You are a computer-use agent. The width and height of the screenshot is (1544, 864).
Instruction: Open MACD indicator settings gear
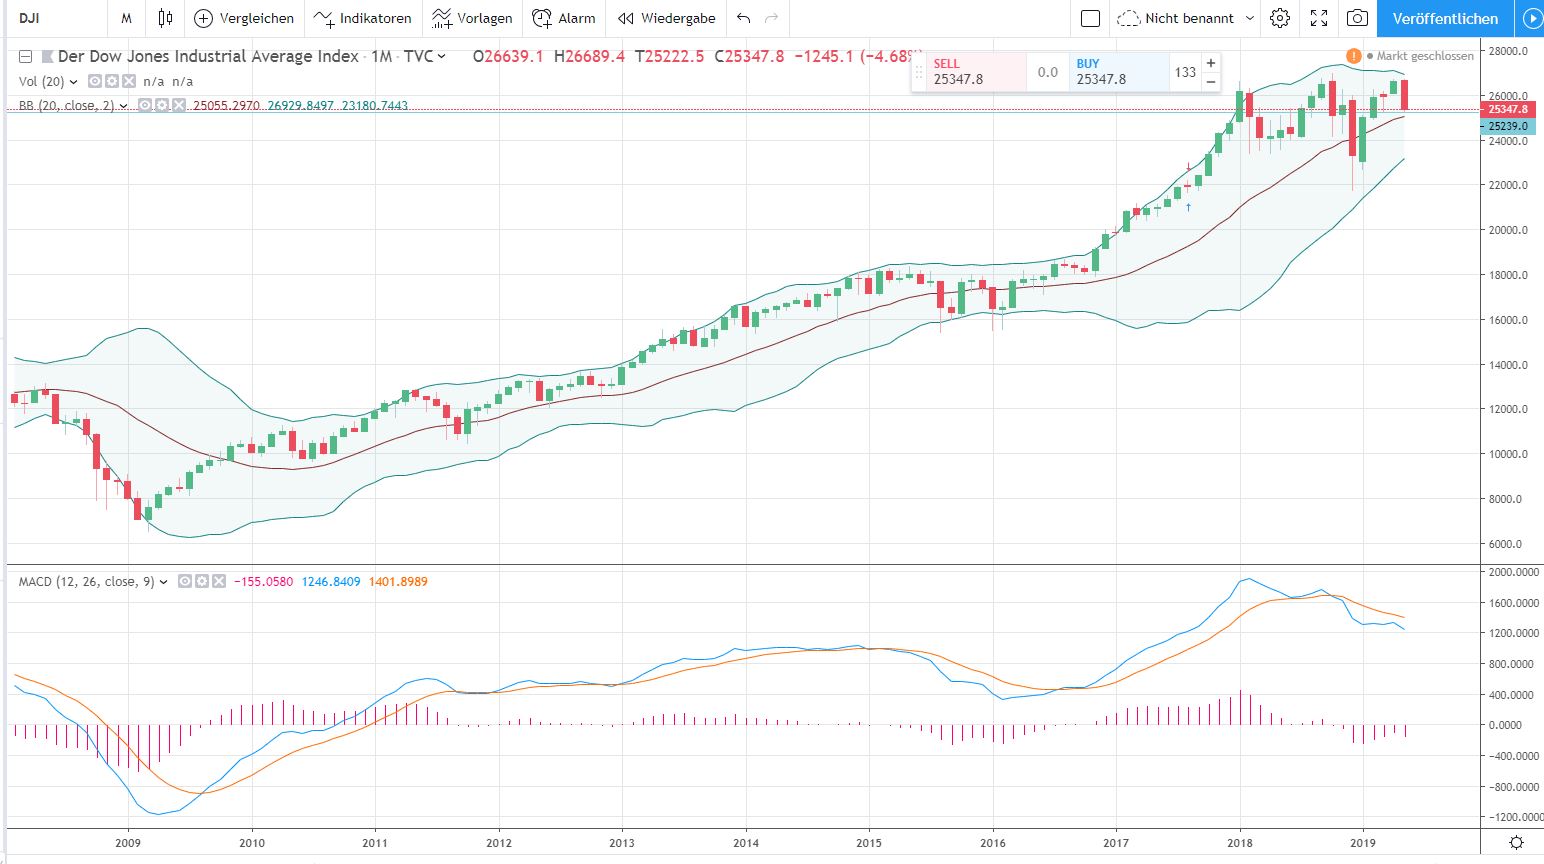coord(200,581)
